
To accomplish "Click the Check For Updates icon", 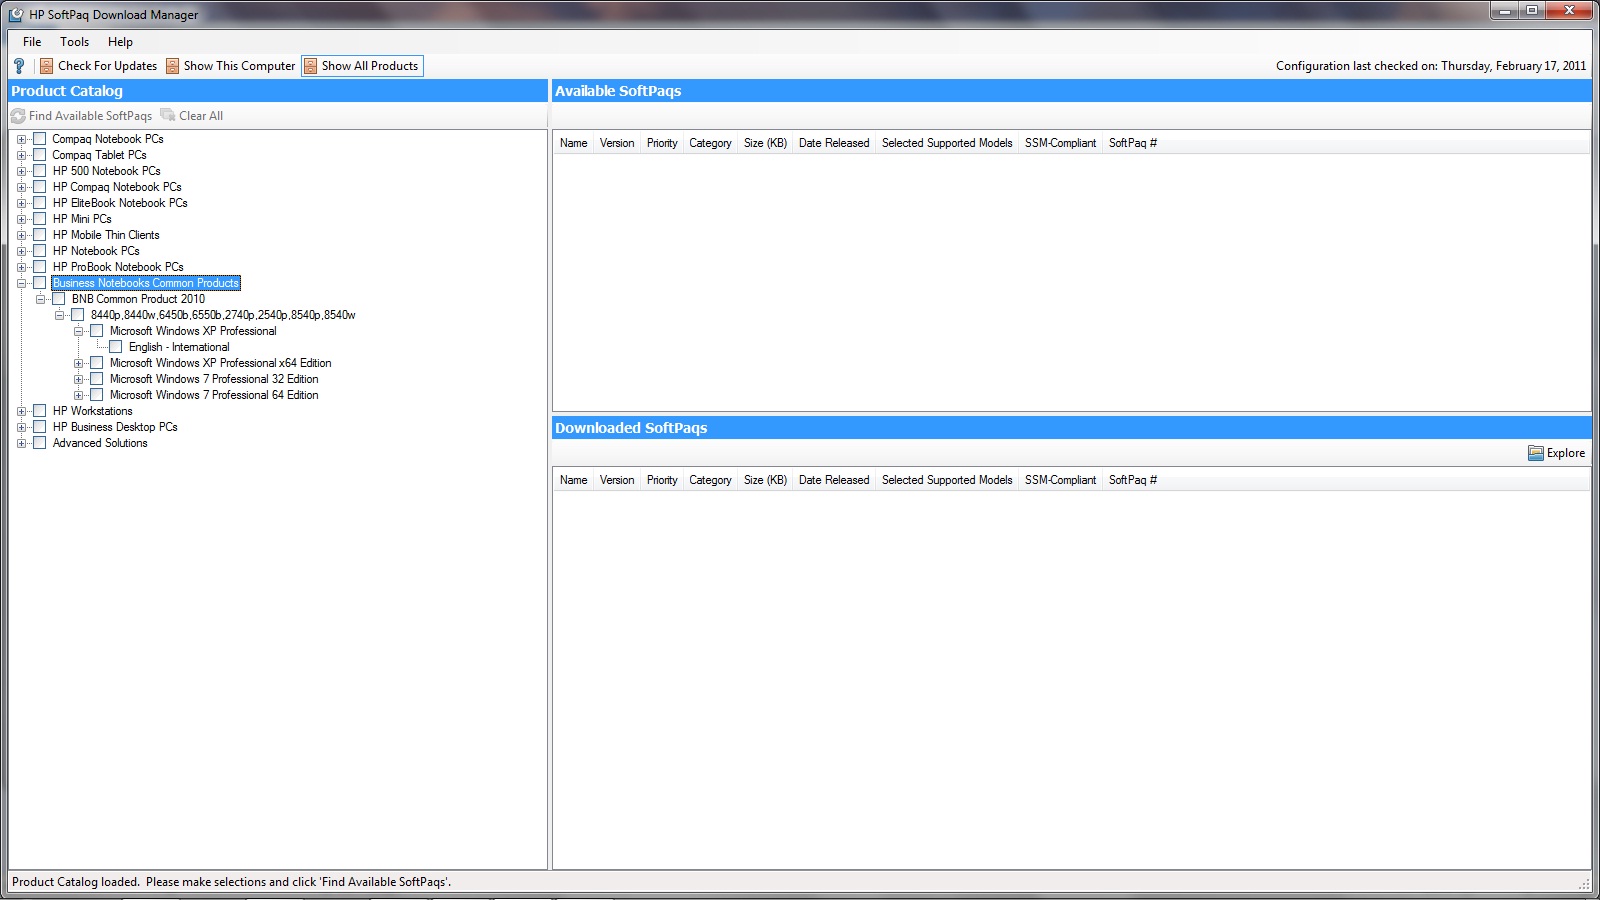I will coord(46,66).
